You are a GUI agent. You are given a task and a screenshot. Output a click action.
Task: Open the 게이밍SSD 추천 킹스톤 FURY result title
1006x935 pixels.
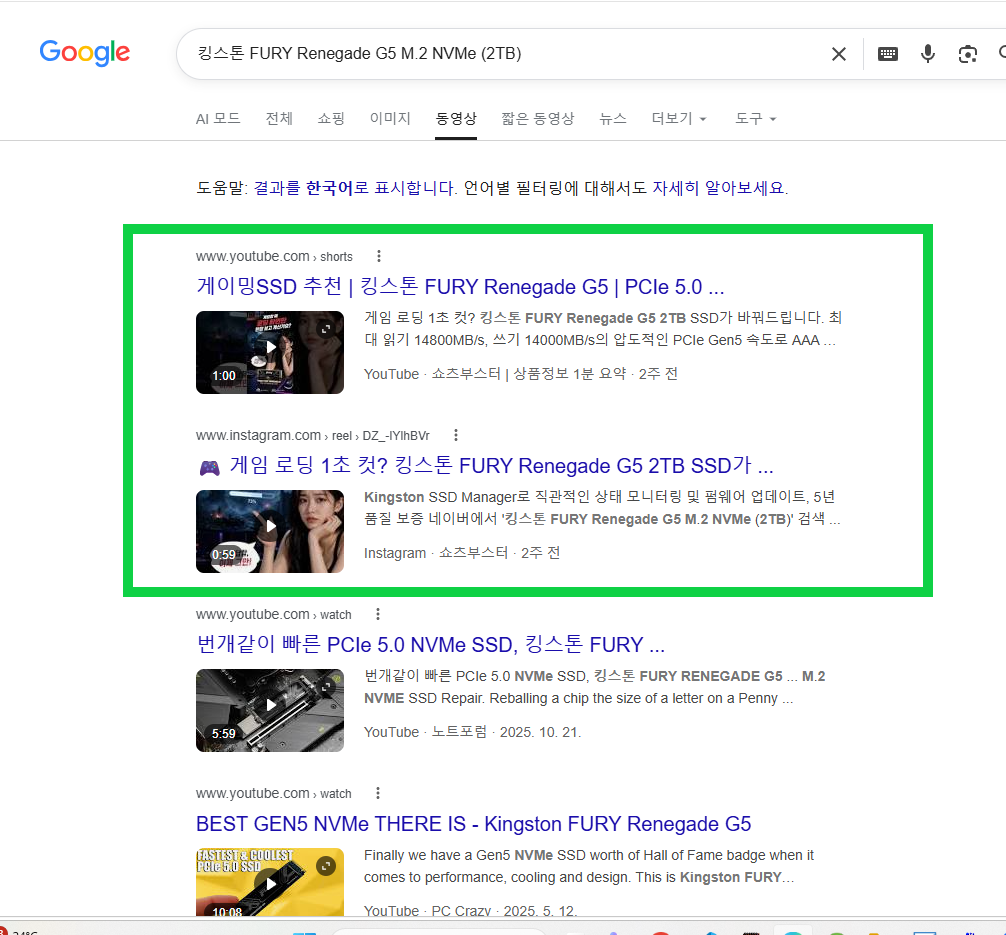point(460,287)
